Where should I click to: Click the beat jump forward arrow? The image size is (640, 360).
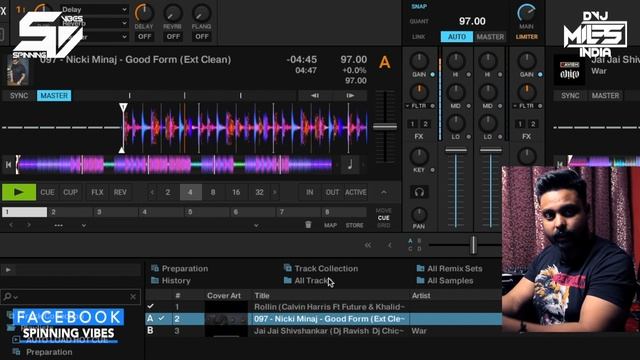click(350, 96)
